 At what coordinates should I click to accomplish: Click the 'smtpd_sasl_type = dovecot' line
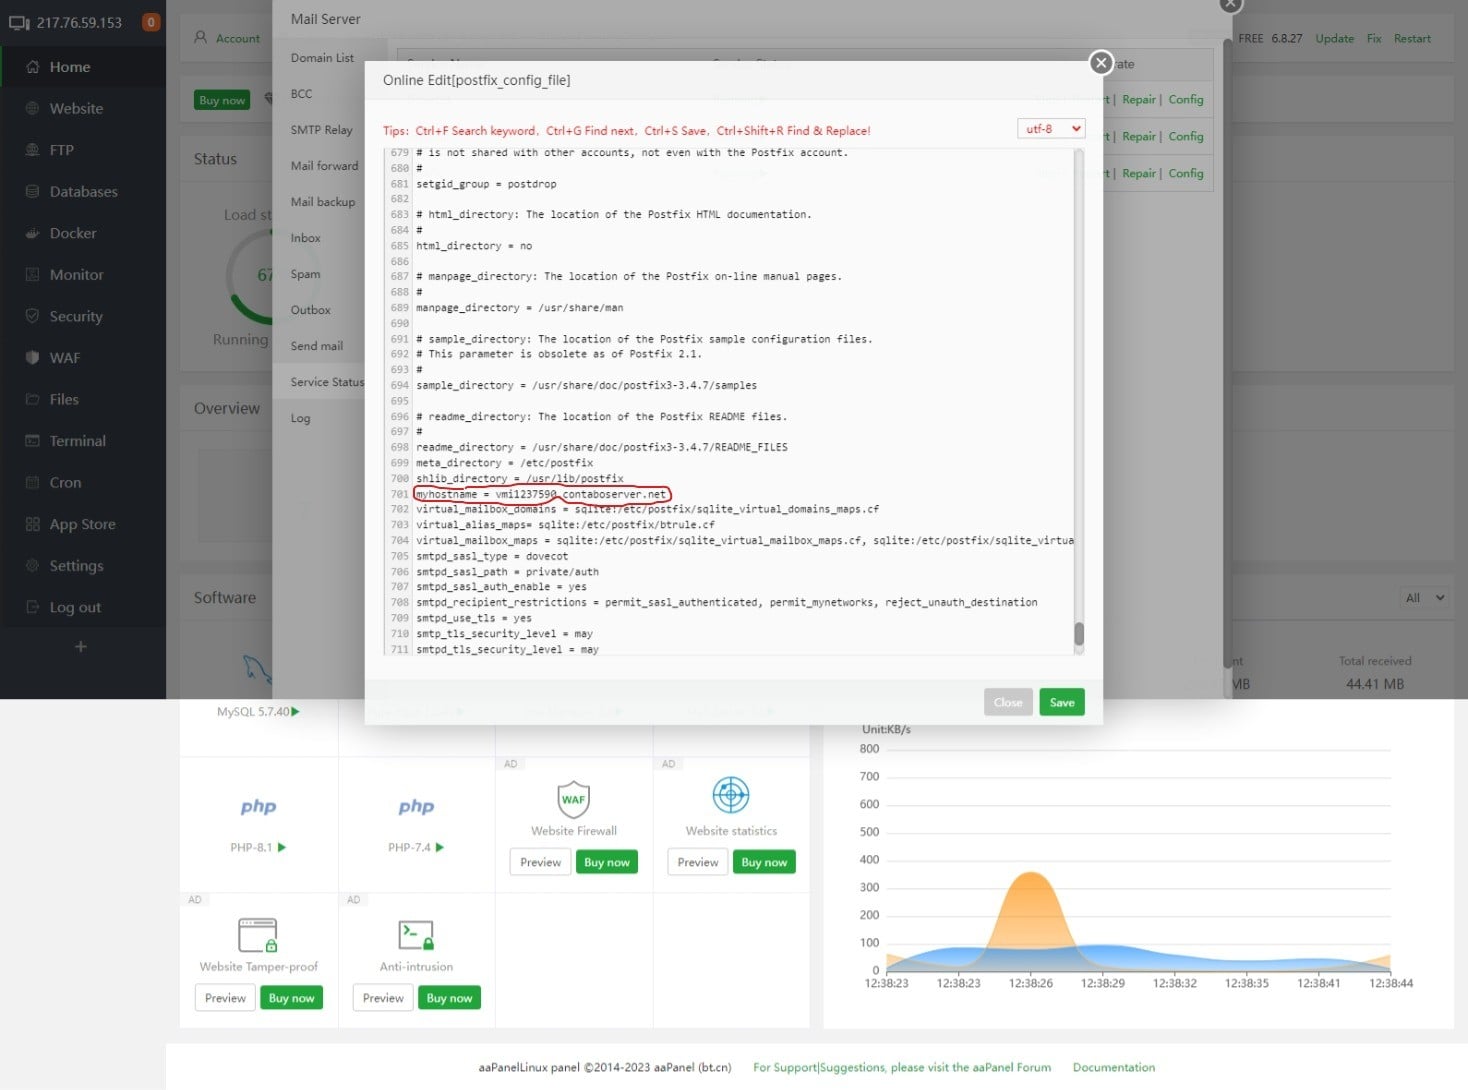pyautogui.click(x=492, y=556)
